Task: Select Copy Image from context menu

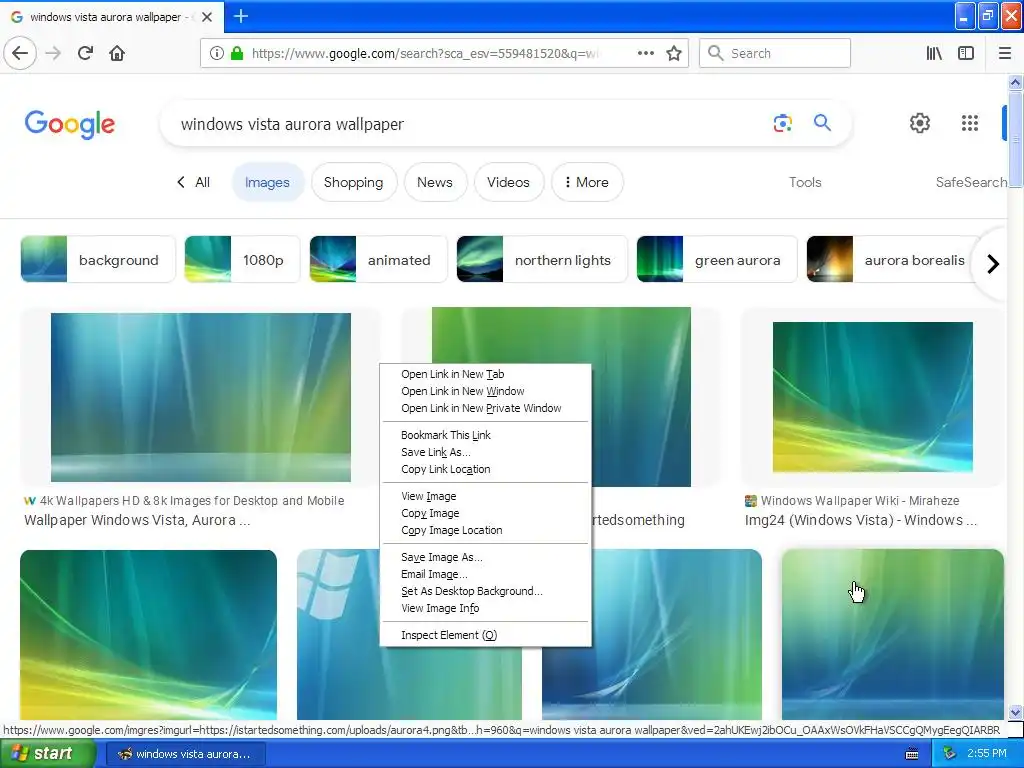Action: point(485,513)
